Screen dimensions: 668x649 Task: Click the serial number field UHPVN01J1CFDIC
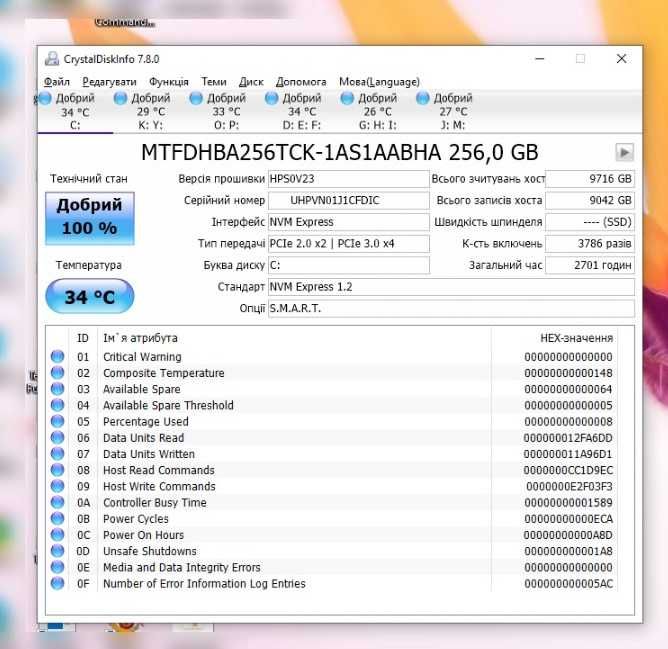pos(348,200)
